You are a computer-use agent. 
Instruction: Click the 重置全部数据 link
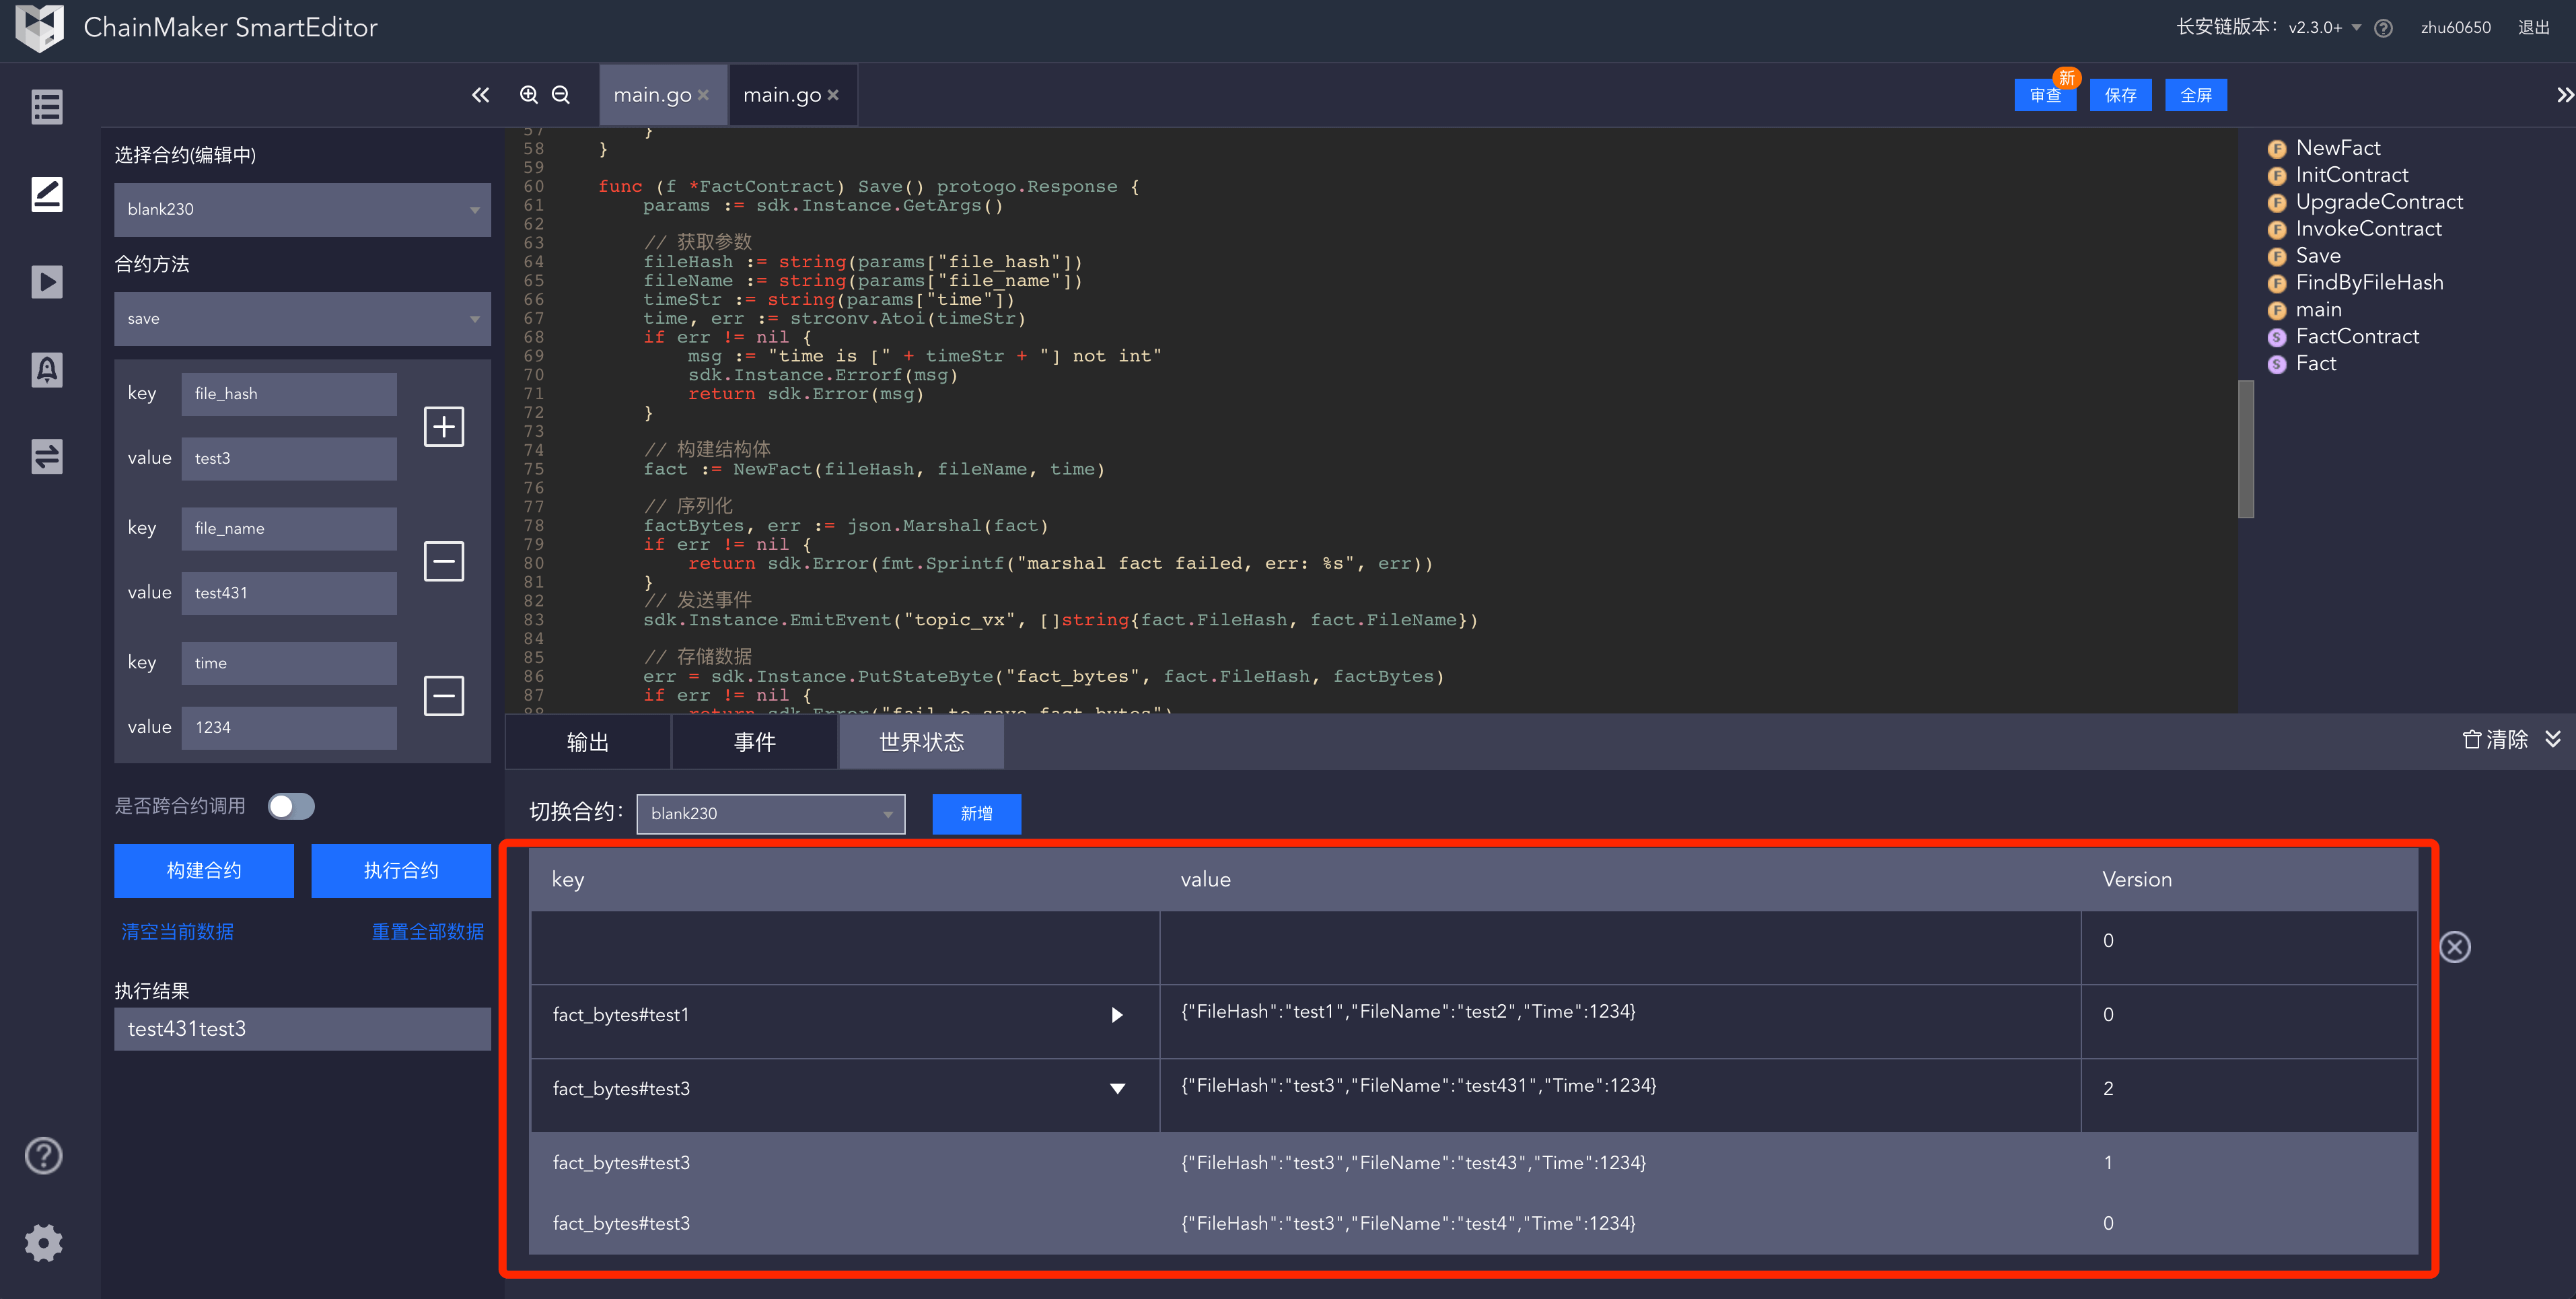coord(428,932)
